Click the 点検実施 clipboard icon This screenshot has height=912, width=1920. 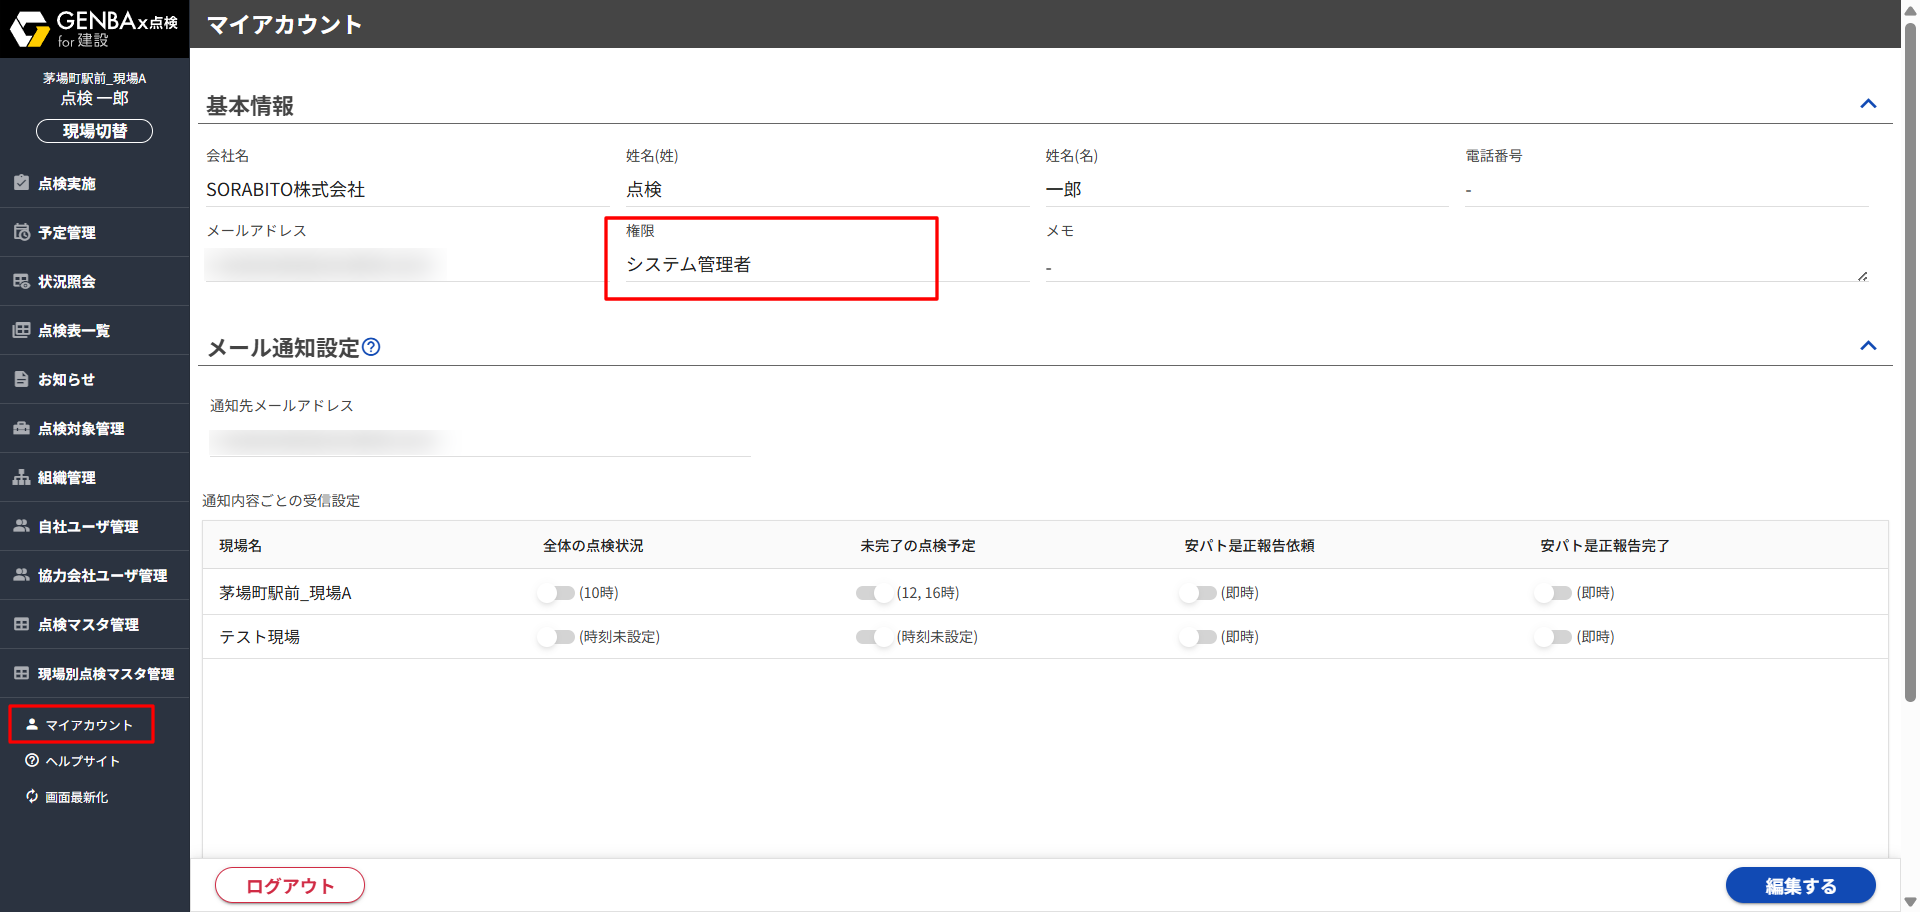[21, 183]
